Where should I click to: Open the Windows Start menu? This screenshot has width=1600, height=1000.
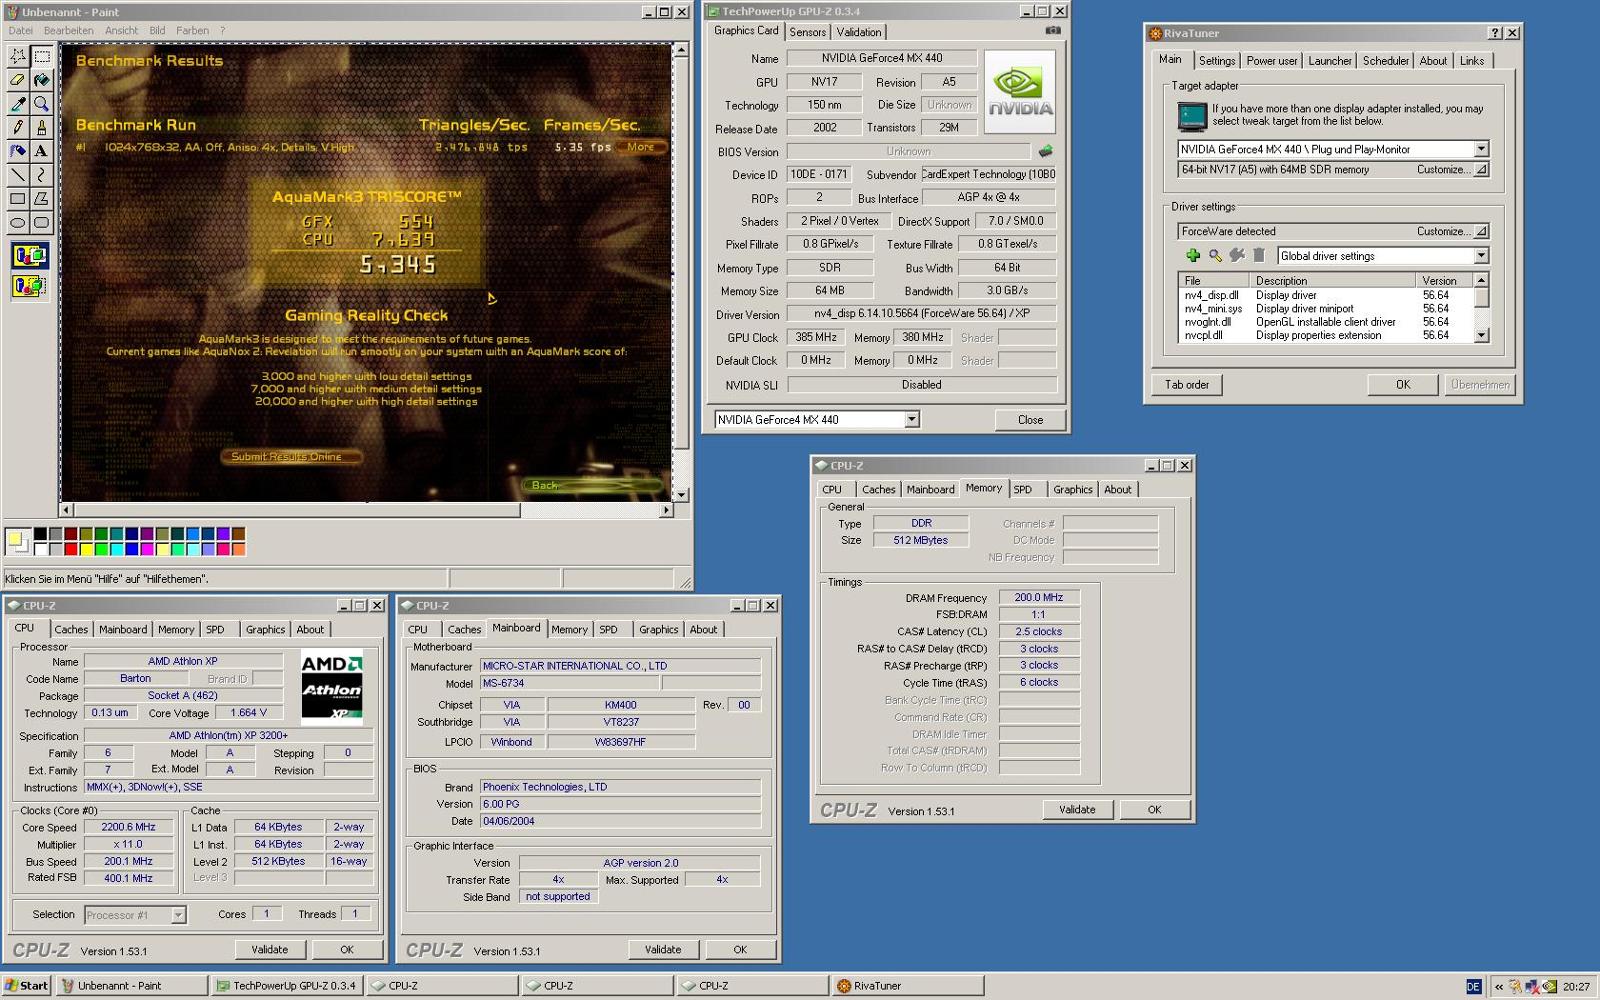[27, 986]
